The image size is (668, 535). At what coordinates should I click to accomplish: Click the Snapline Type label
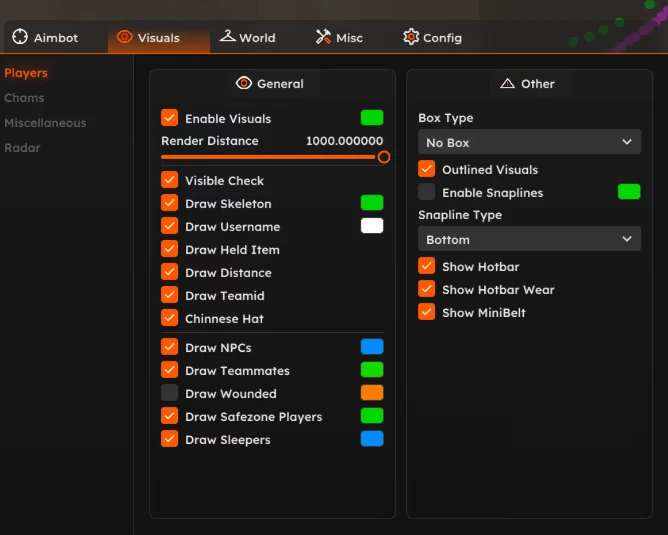460,215
